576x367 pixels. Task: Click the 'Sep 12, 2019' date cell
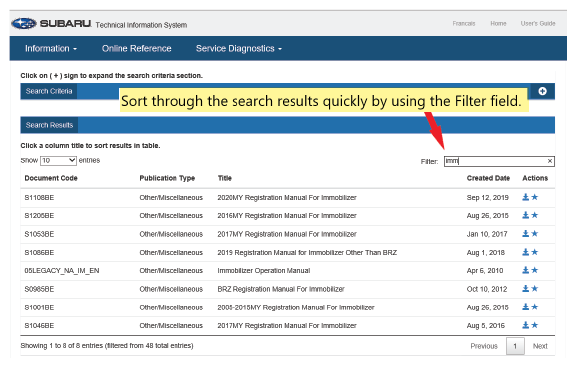pyautogui.click(x=487, y=198)
